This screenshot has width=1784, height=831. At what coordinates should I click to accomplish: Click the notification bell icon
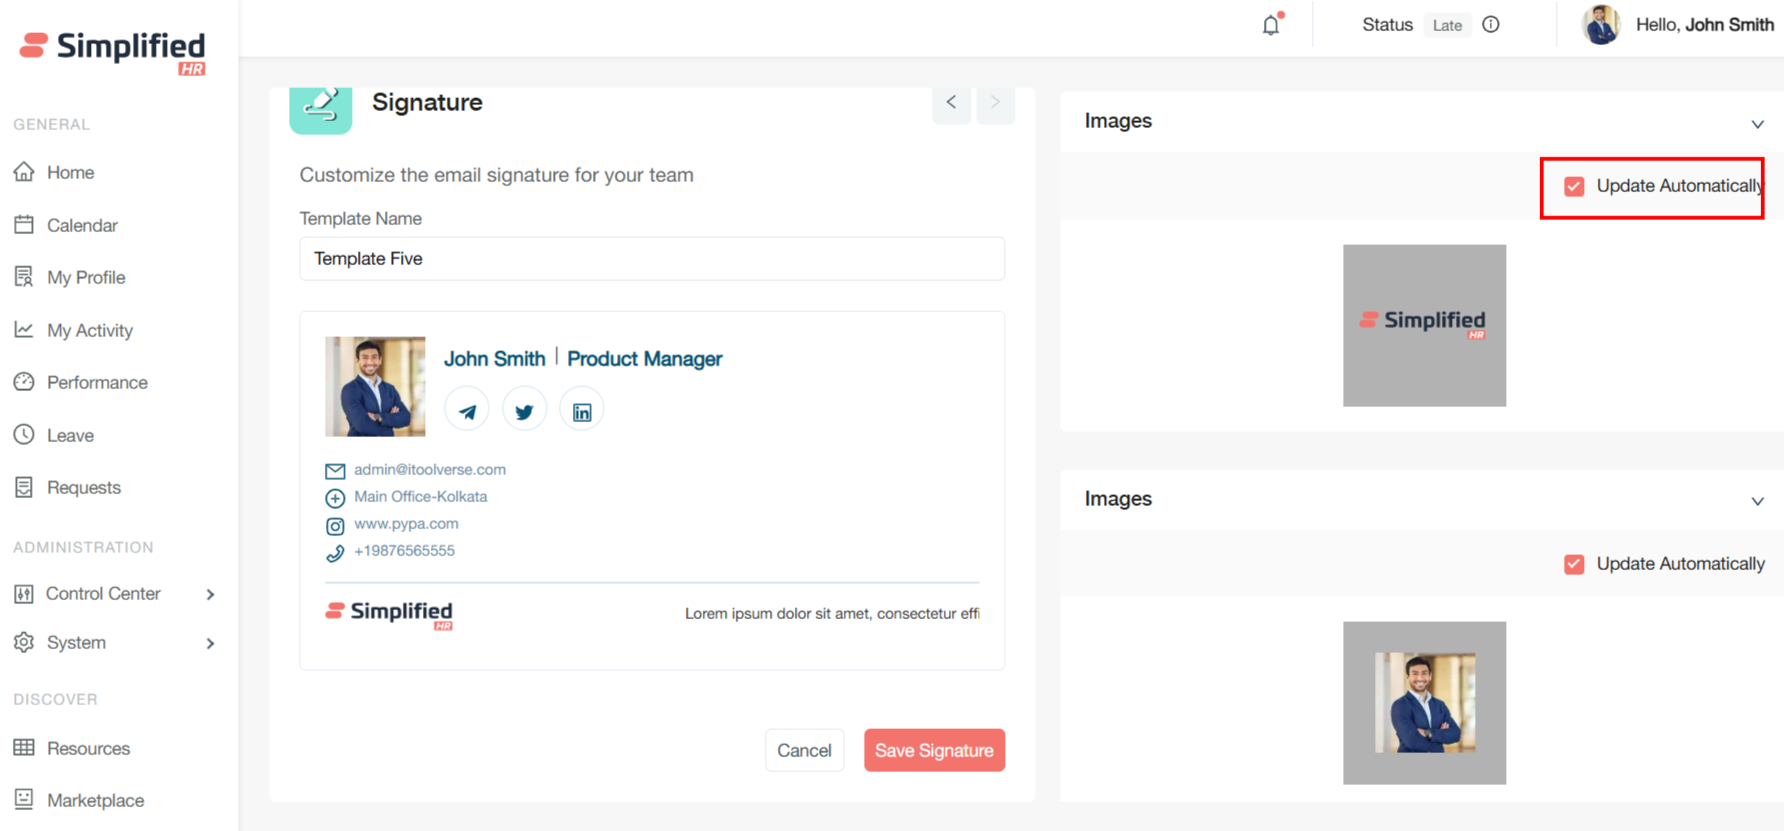coord(1270,25)
